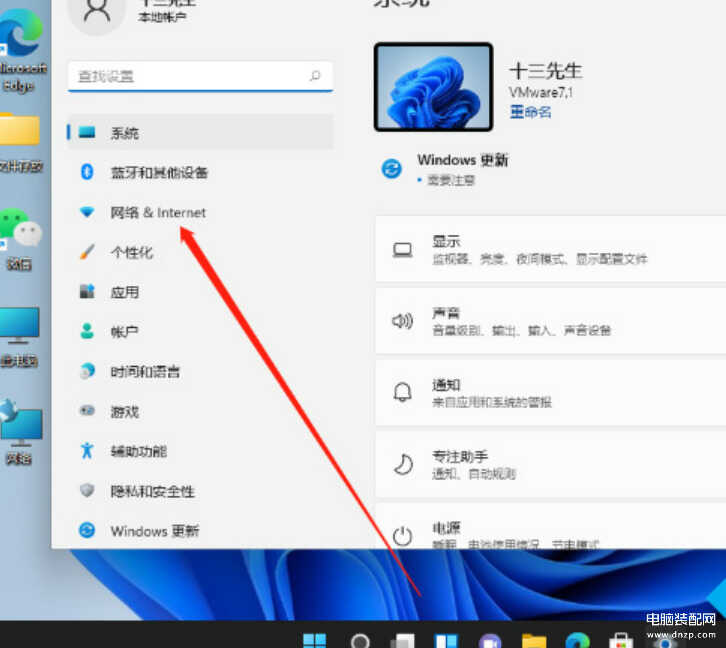The height and width of the screenshot is (648, 726).
Task: Click the Windows 更新 sidebar icon
Action: click(x=87, y=531)
